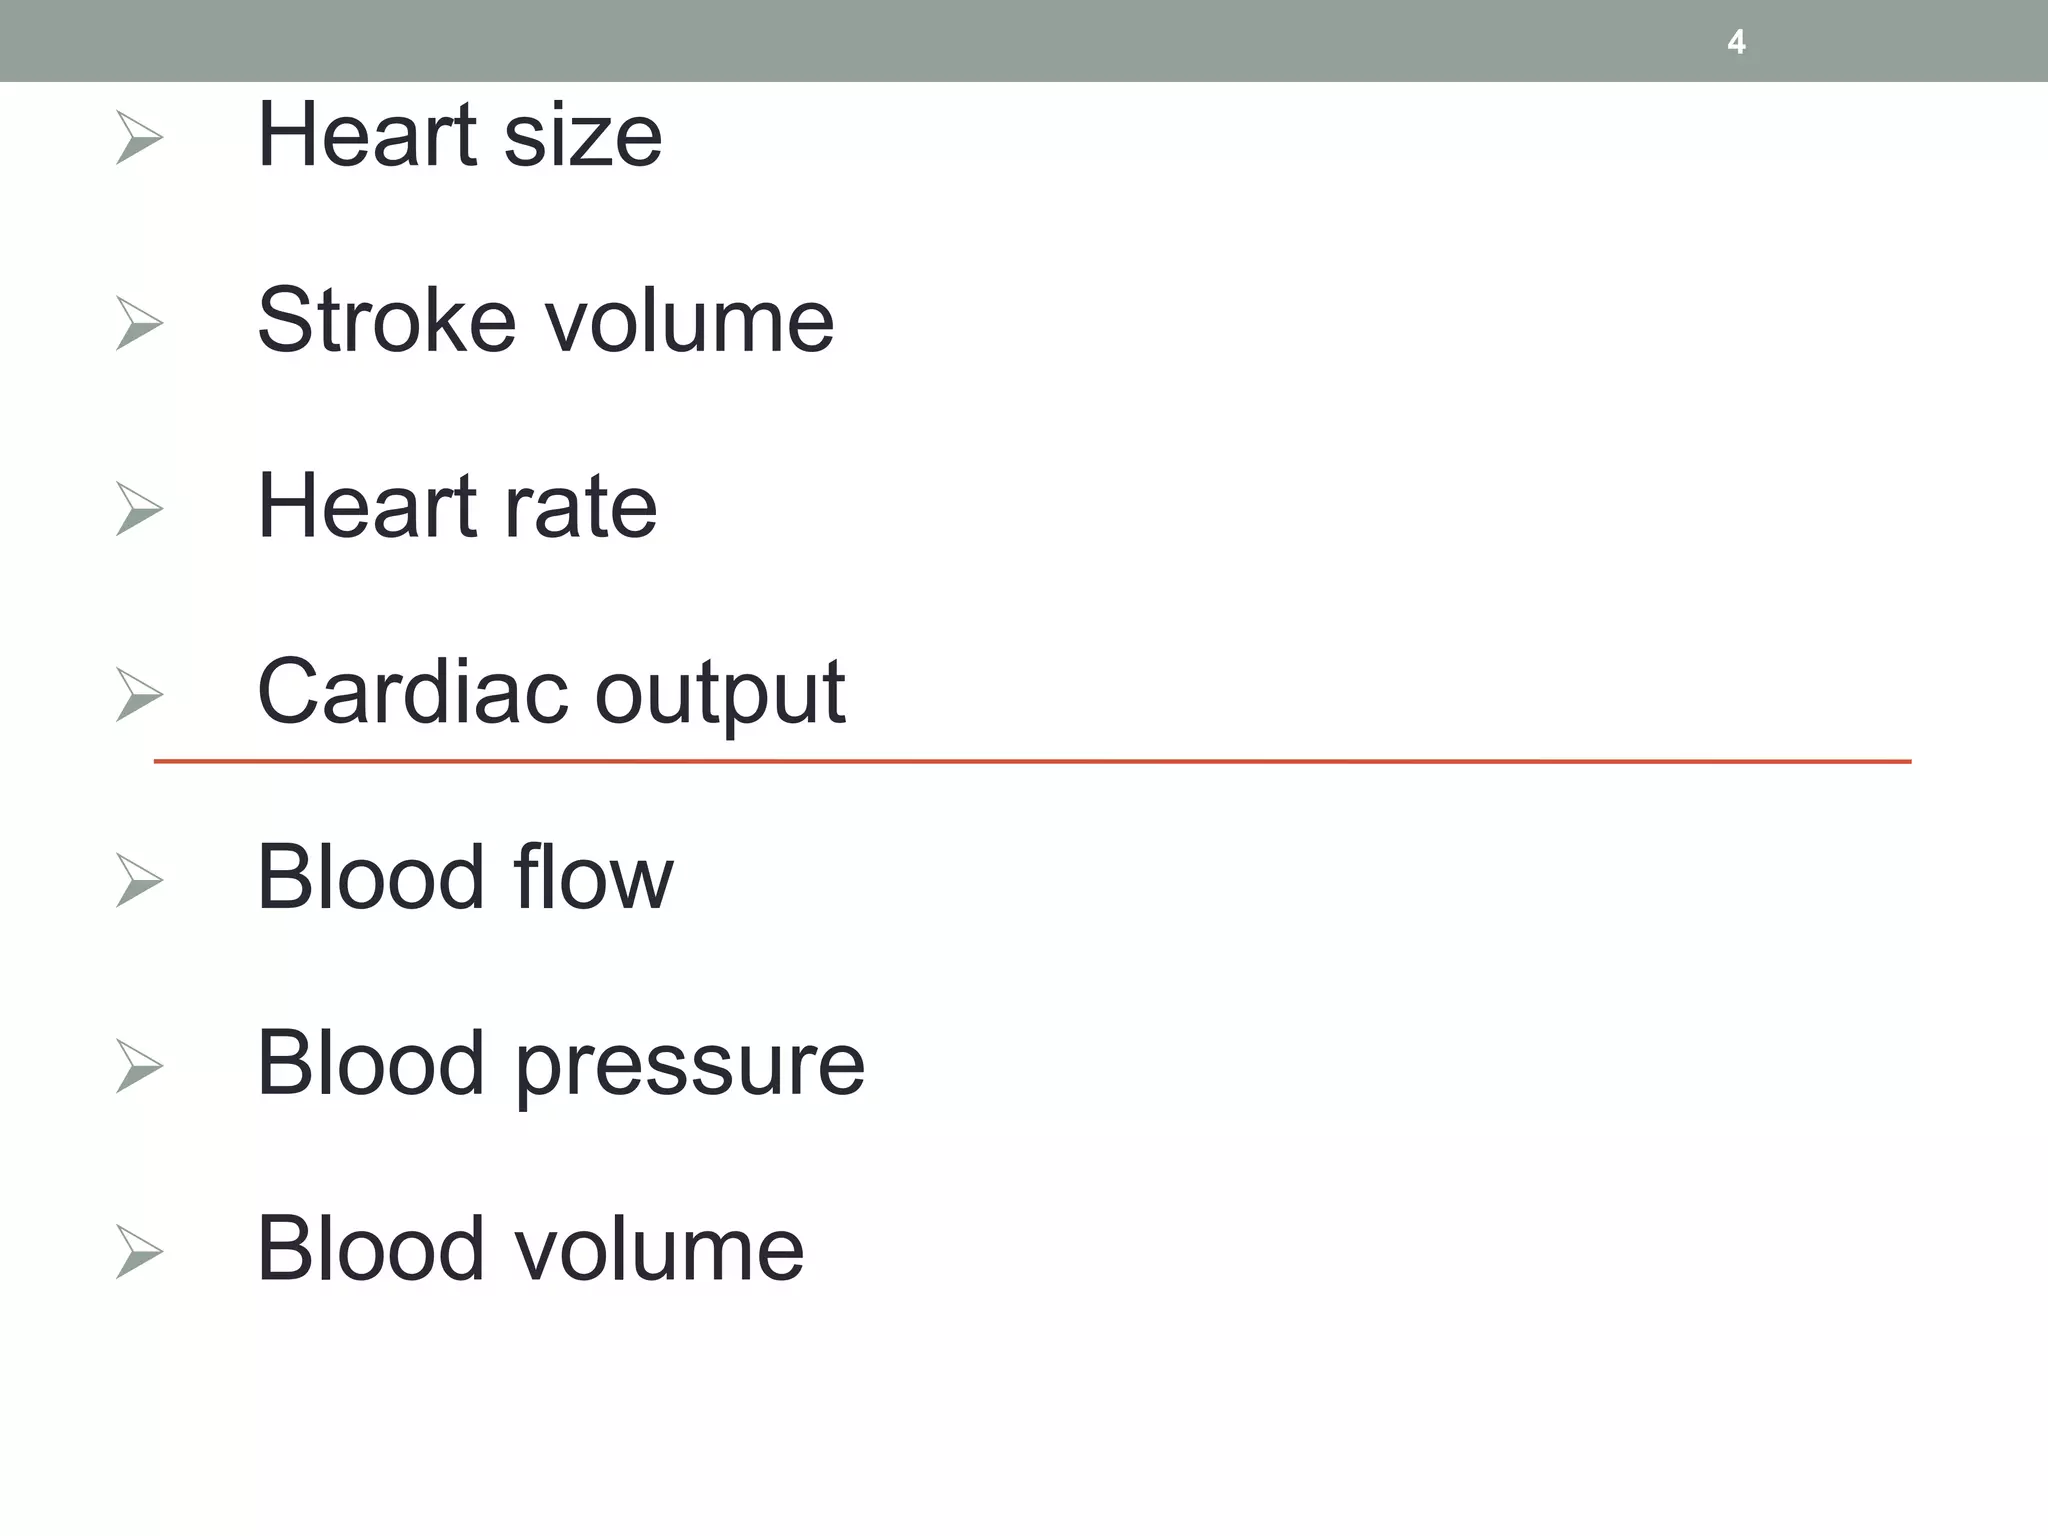Click the arrow bullet beside Cardiac output

(139, 695)
